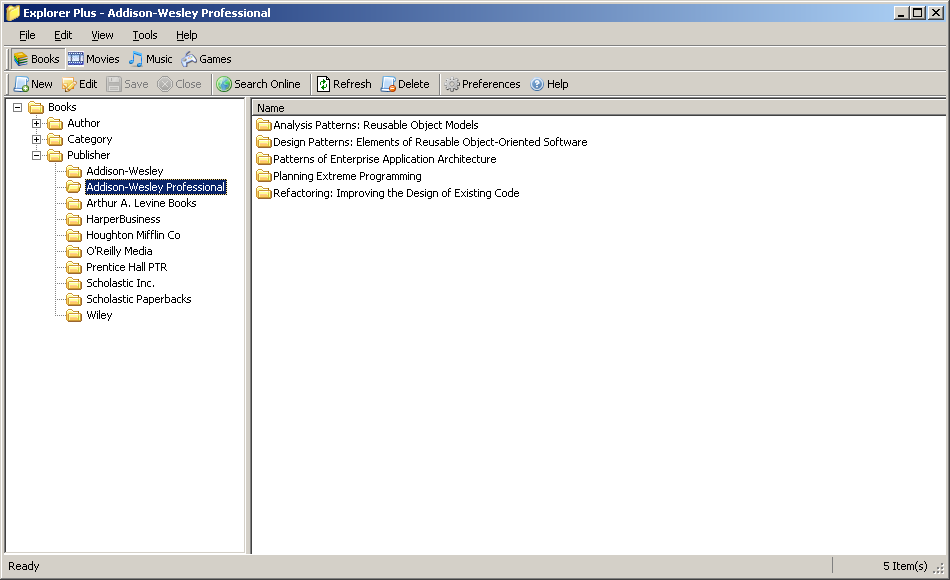Select the Planning Extreme Programming item

pyautogui.click(x=347, y=176)
